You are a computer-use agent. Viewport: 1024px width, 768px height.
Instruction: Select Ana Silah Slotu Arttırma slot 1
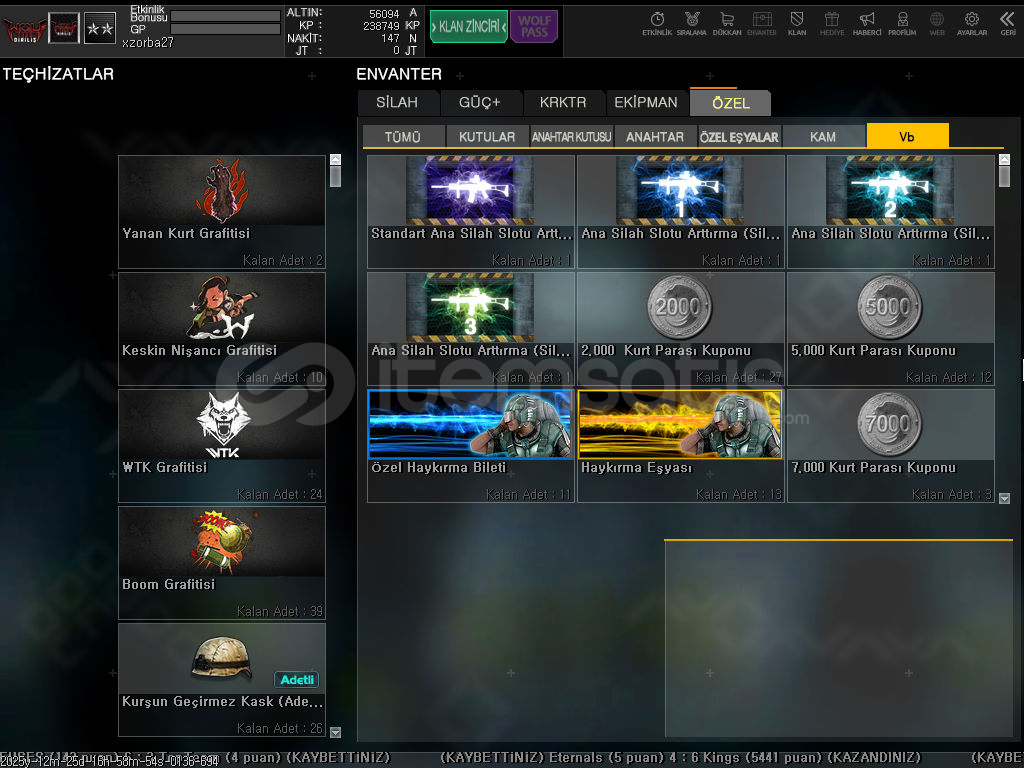(x=681, y=212)
